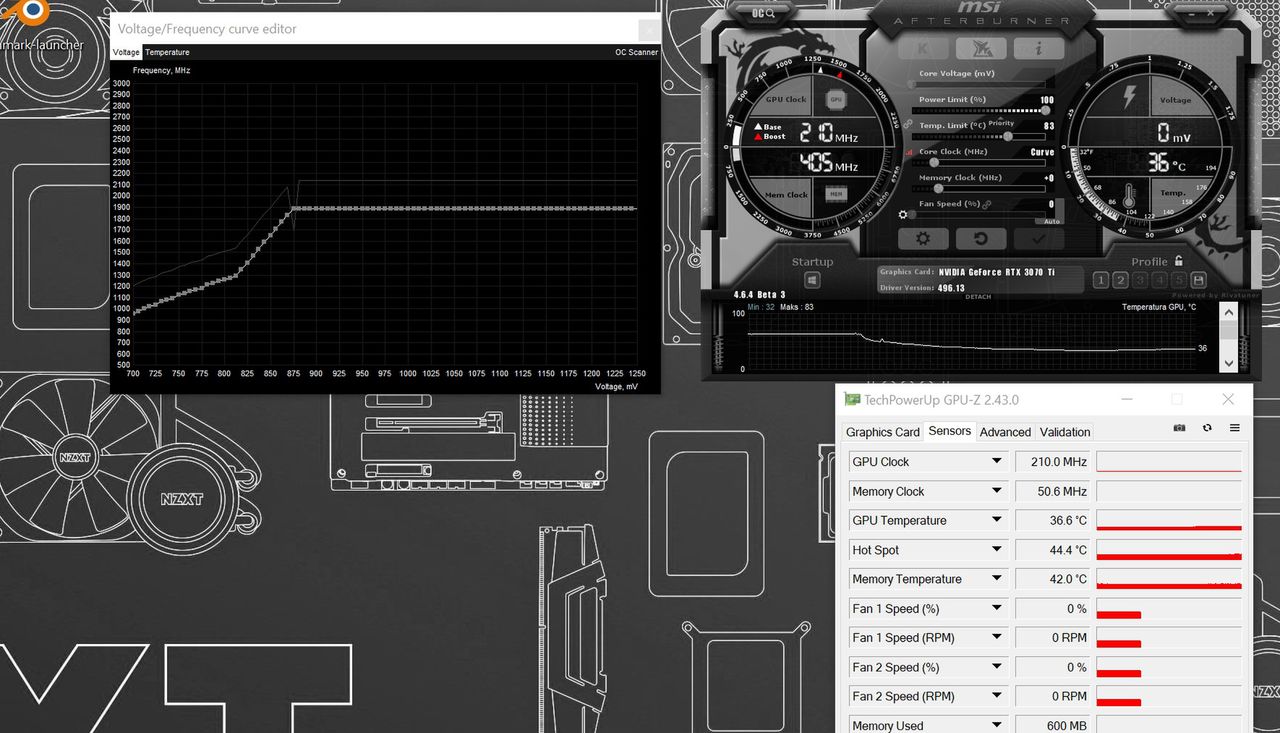Open the Graphics Card tab in GPU-Z

[883, 432]
